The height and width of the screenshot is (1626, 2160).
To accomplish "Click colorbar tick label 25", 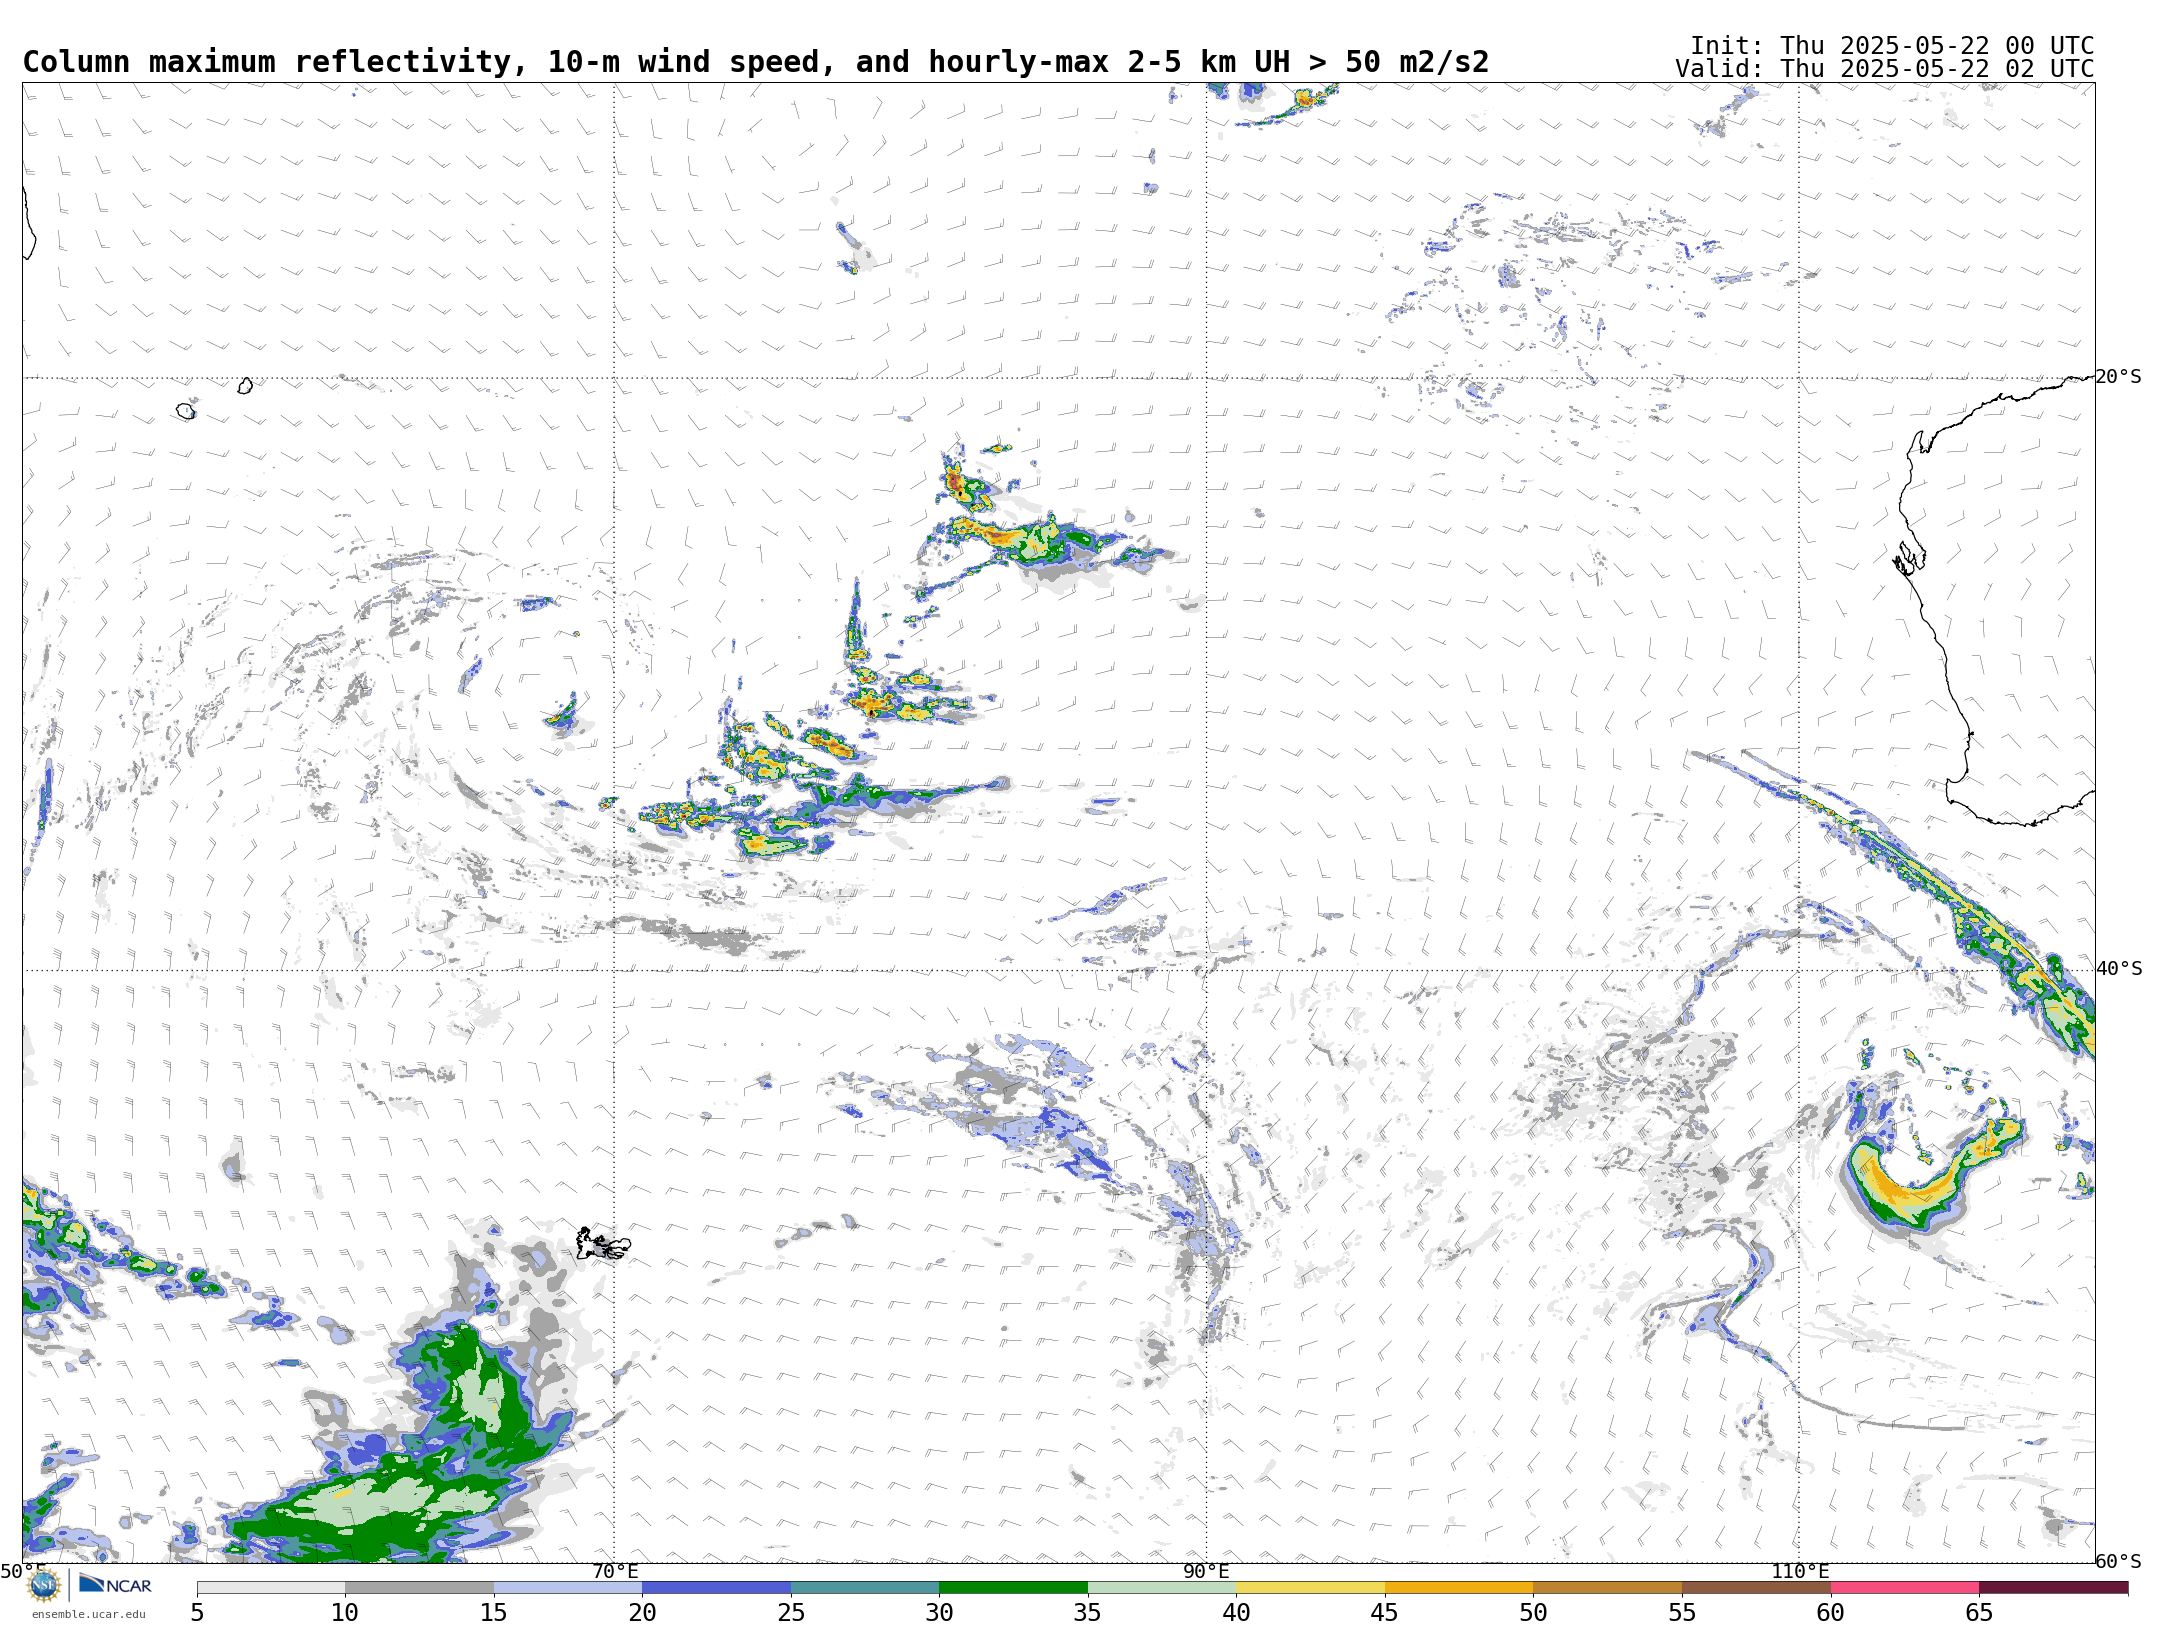I will [x=791, y=1612].
